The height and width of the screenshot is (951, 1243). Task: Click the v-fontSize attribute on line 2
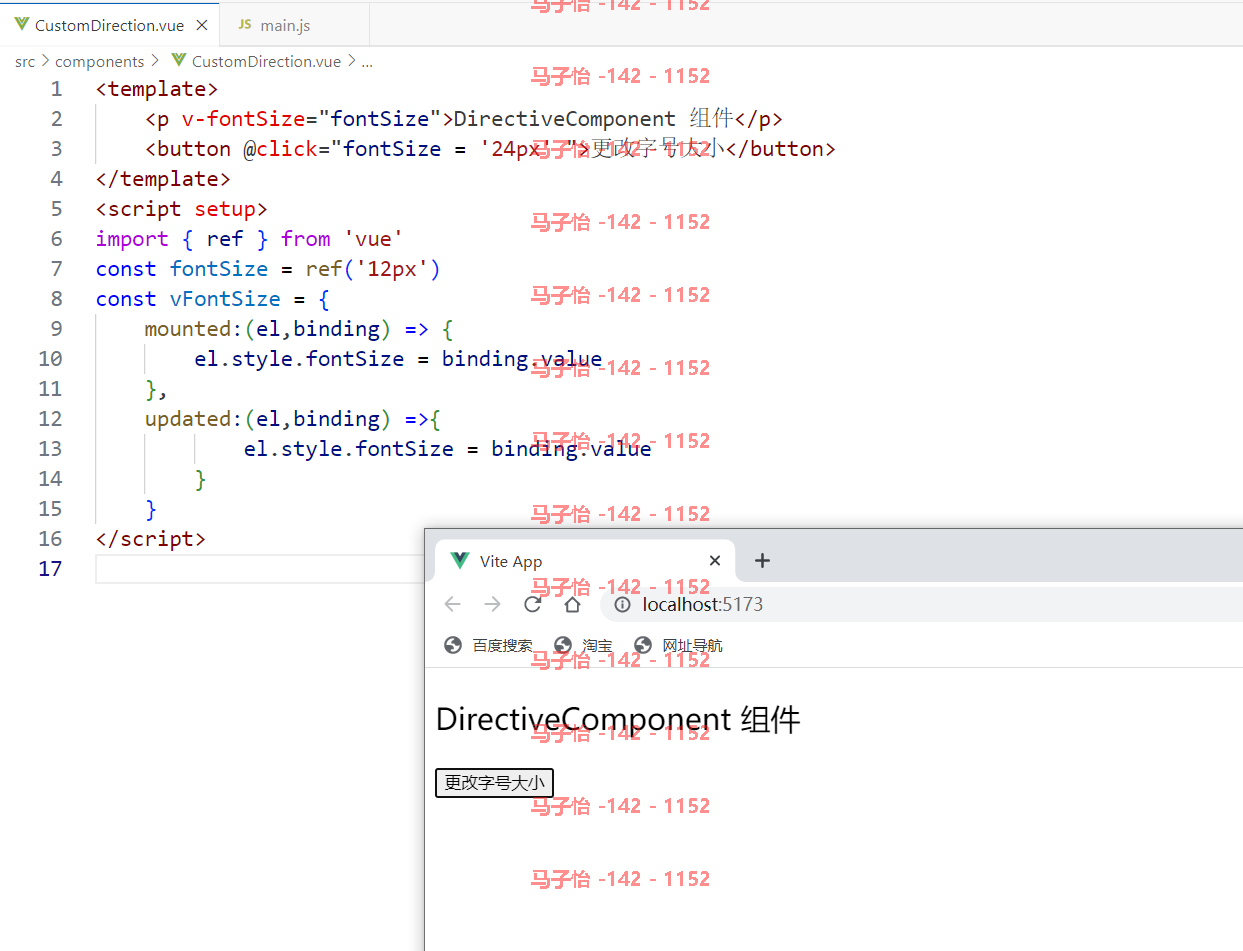[x=243, y=119]
